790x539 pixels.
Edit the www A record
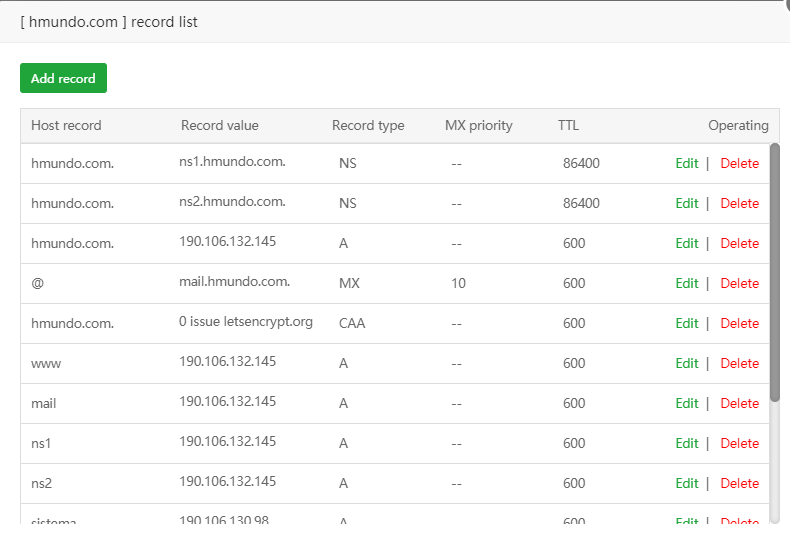(x=687, y=363)
